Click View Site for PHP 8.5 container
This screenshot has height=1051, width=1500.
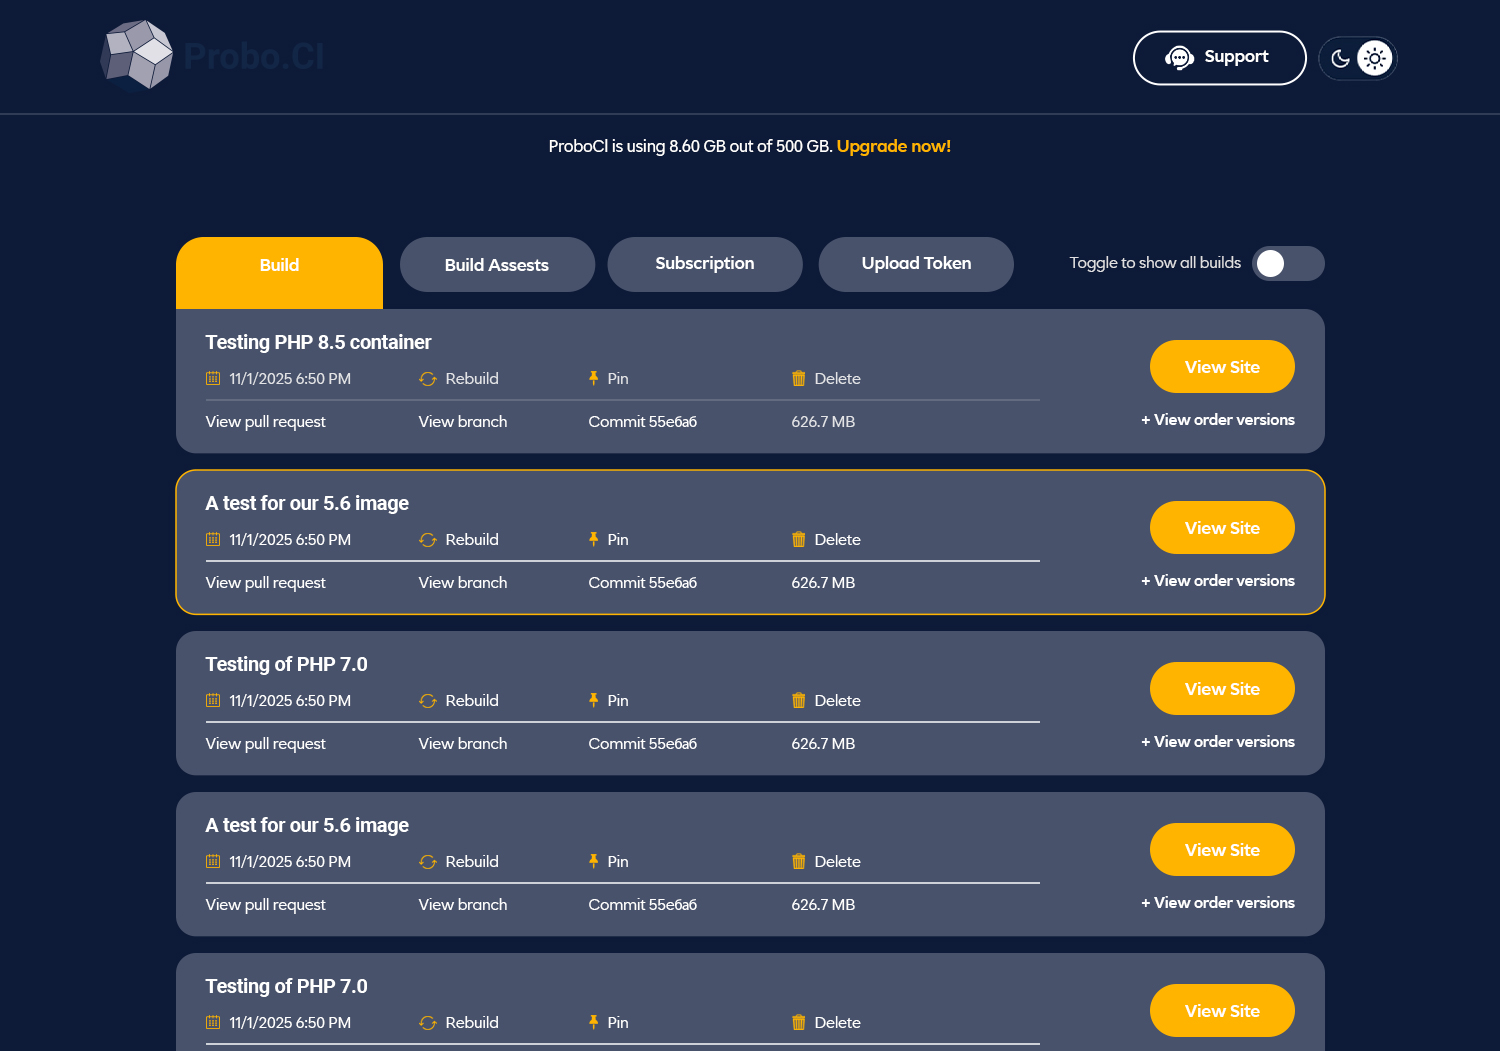[x=1222, y=367]
